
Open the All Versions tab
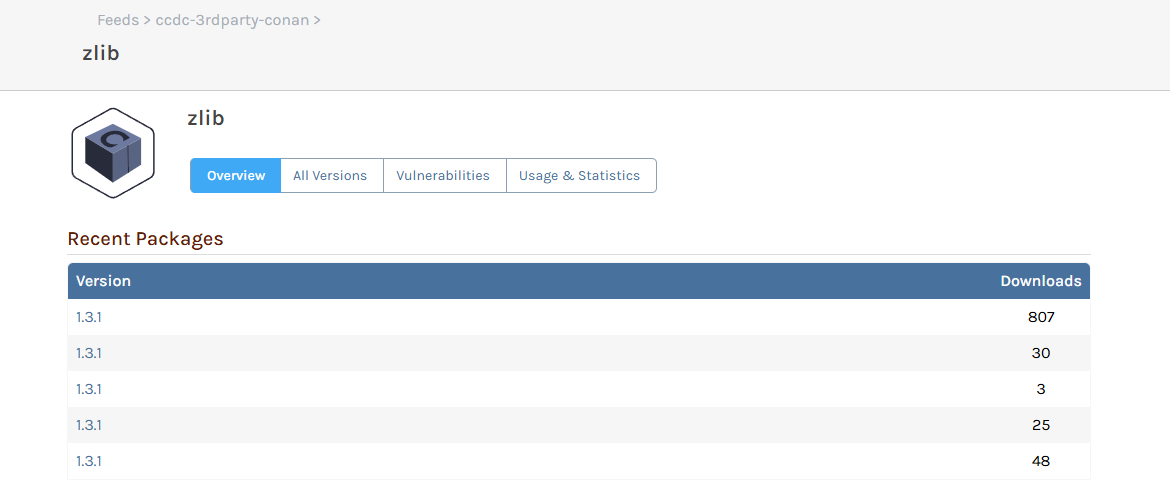coord(330,175)
